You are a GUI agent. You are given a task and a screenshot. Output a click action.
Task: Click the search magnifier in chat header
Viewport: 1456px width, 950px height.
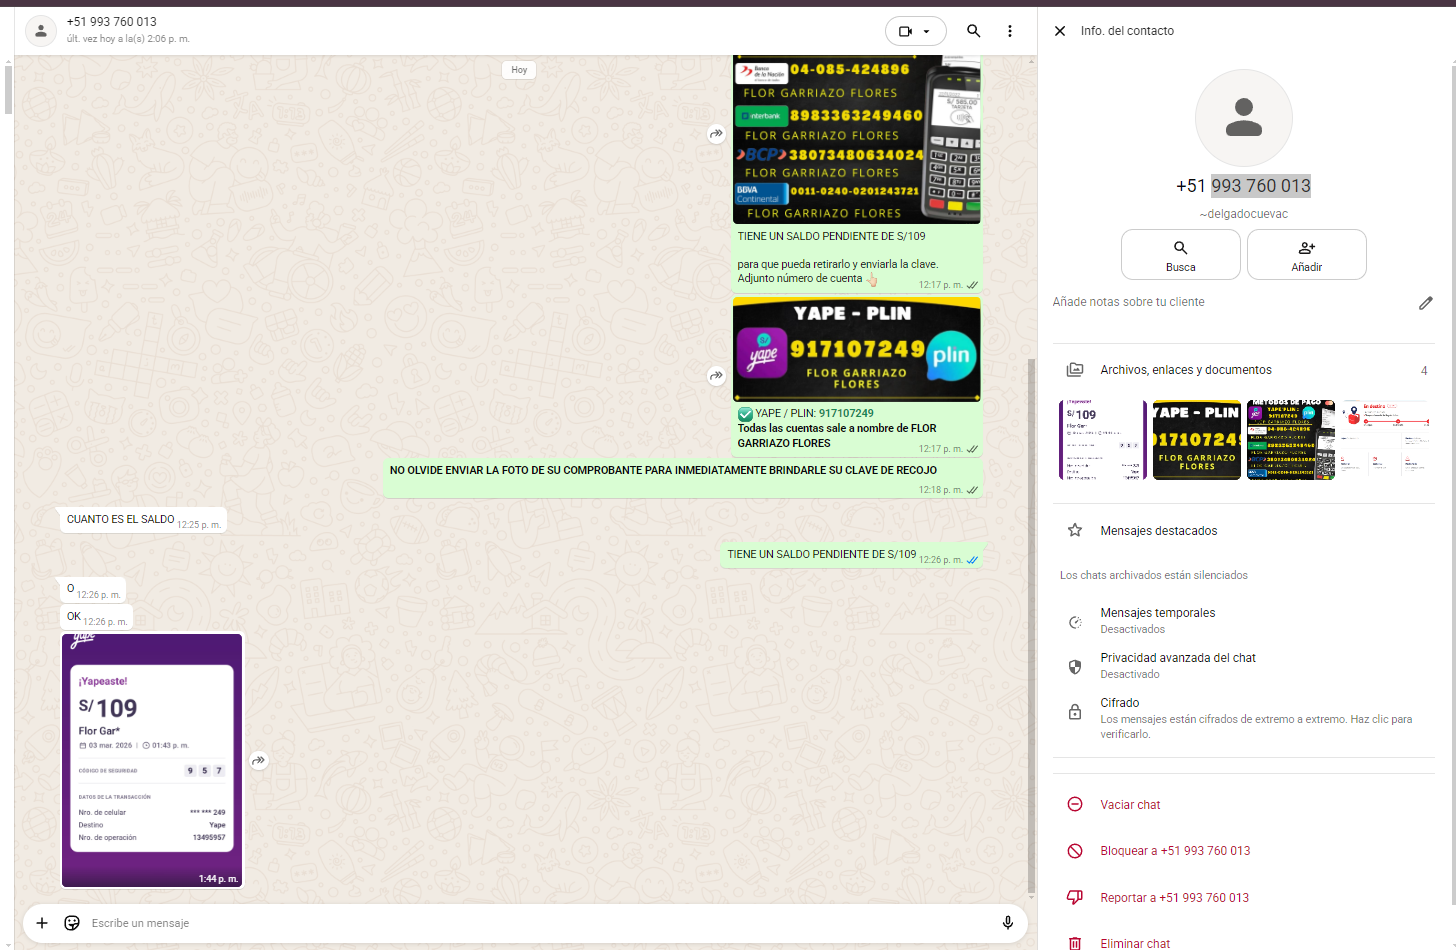coord(973,31)
